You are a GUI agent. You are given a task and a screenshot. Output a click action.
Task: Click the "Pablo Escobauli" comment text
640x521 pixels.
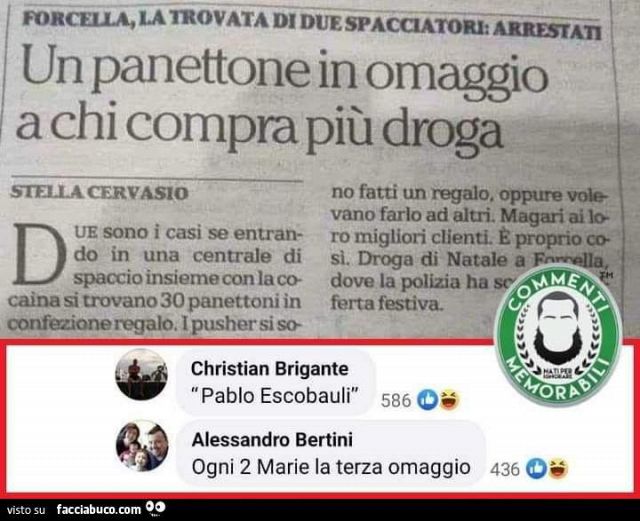coord(274,396)
